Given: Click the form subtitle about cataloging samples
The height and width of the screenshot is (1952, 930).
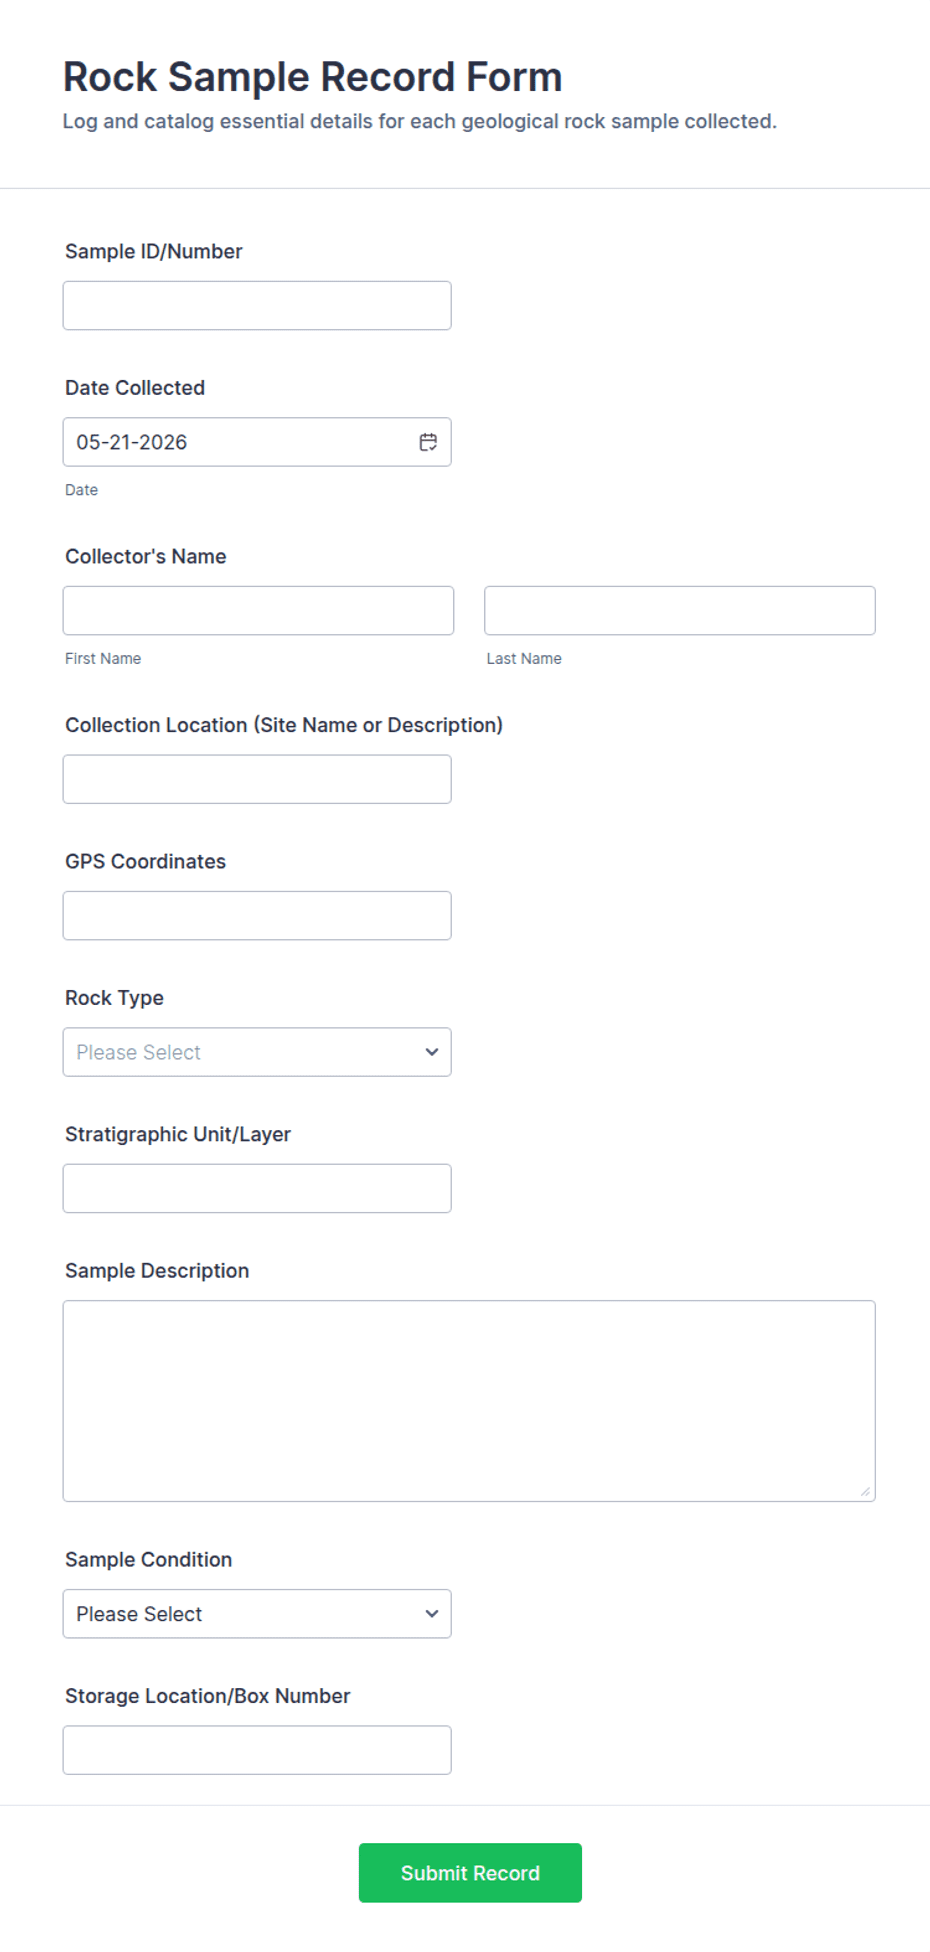Looking at the screenshot, I should [420, 122].
